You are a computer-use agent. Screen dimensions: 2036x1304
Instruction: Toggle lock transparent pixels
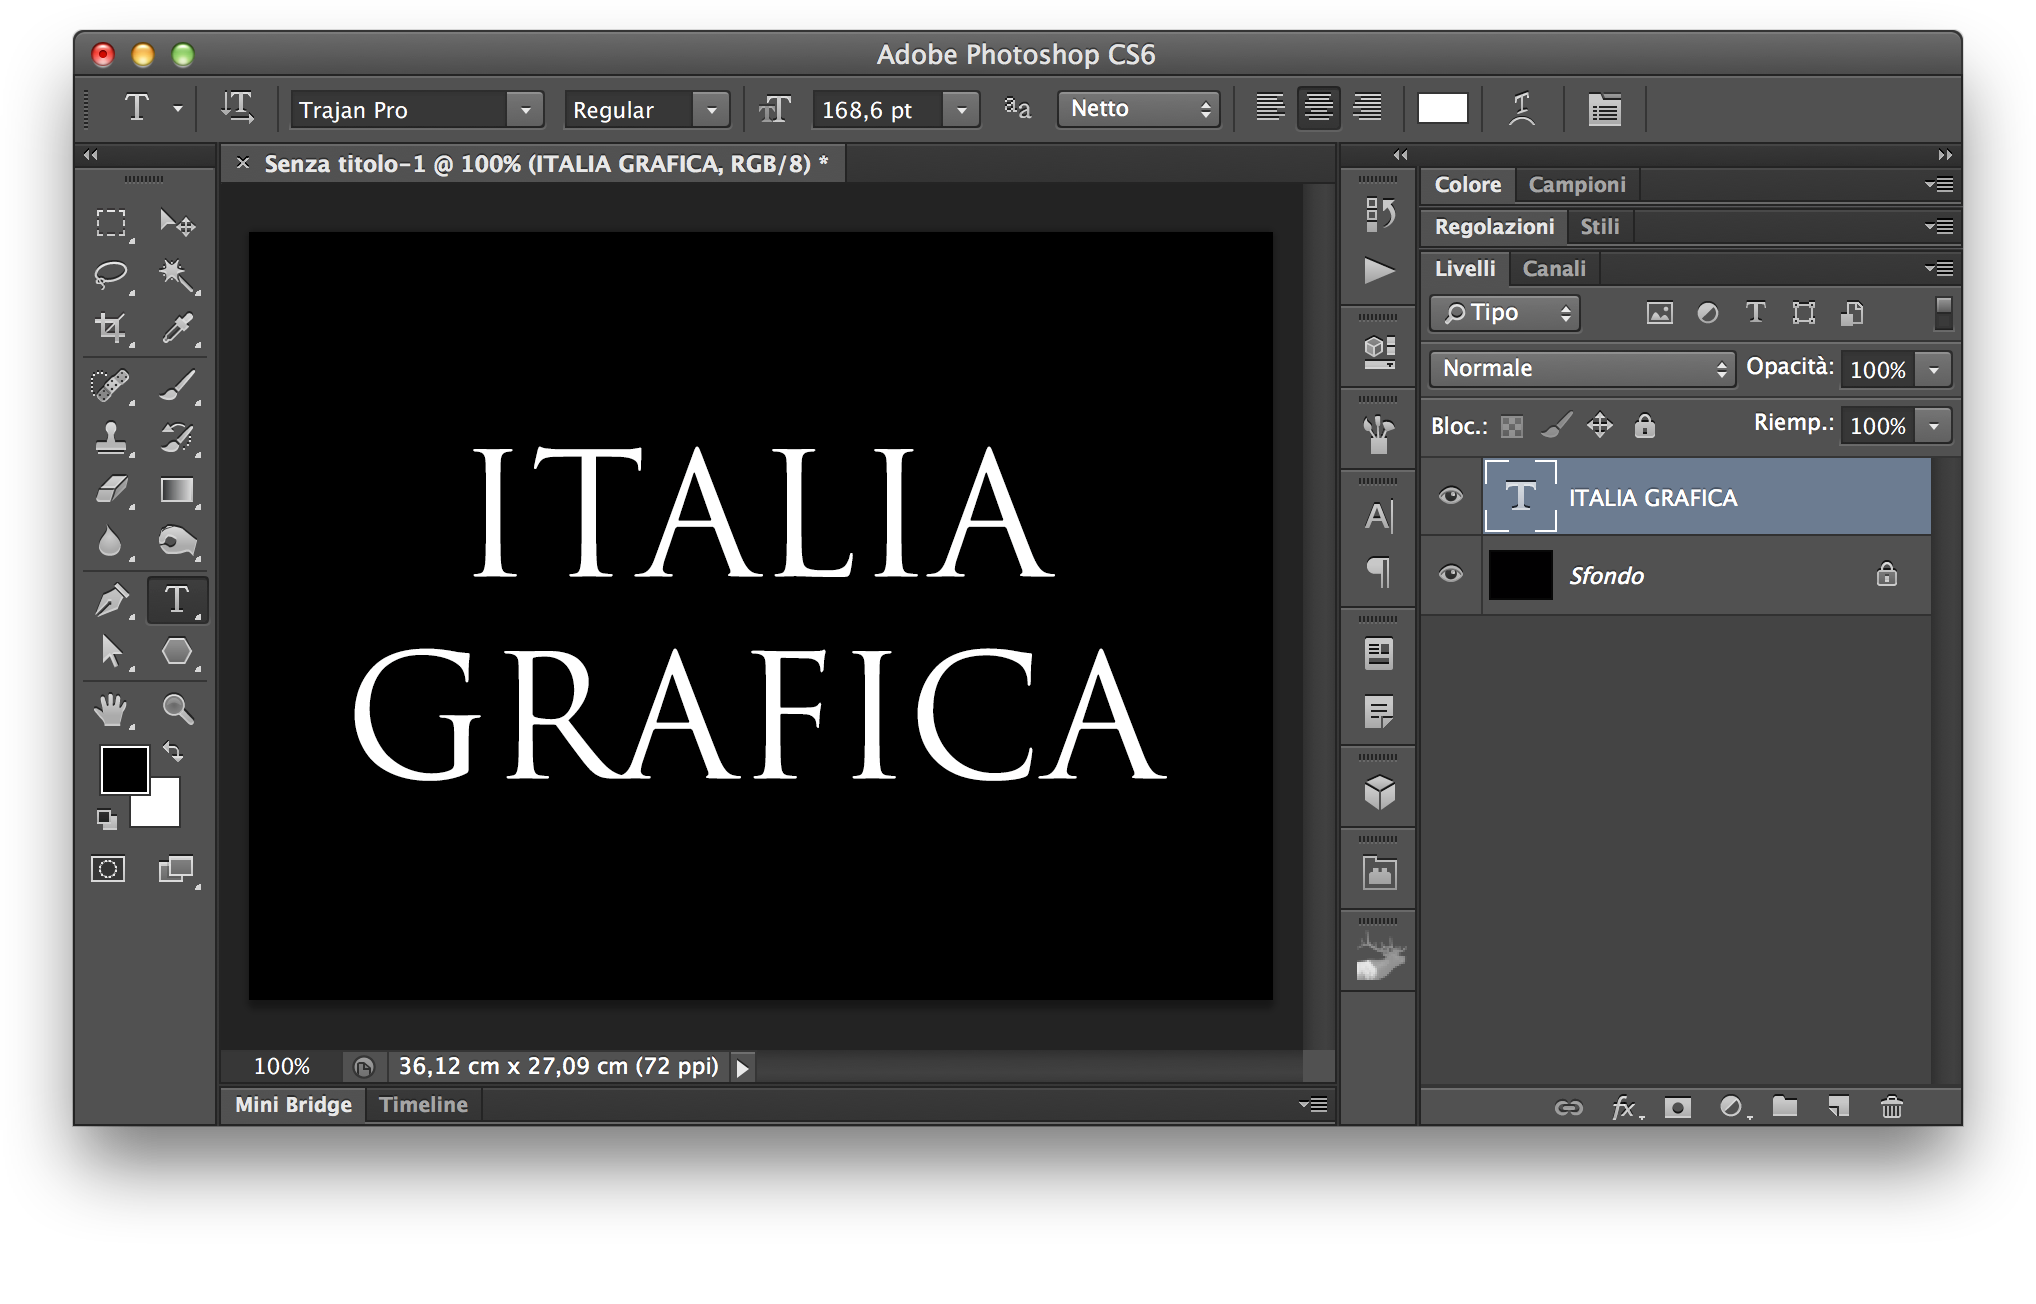pos(1512,427)
